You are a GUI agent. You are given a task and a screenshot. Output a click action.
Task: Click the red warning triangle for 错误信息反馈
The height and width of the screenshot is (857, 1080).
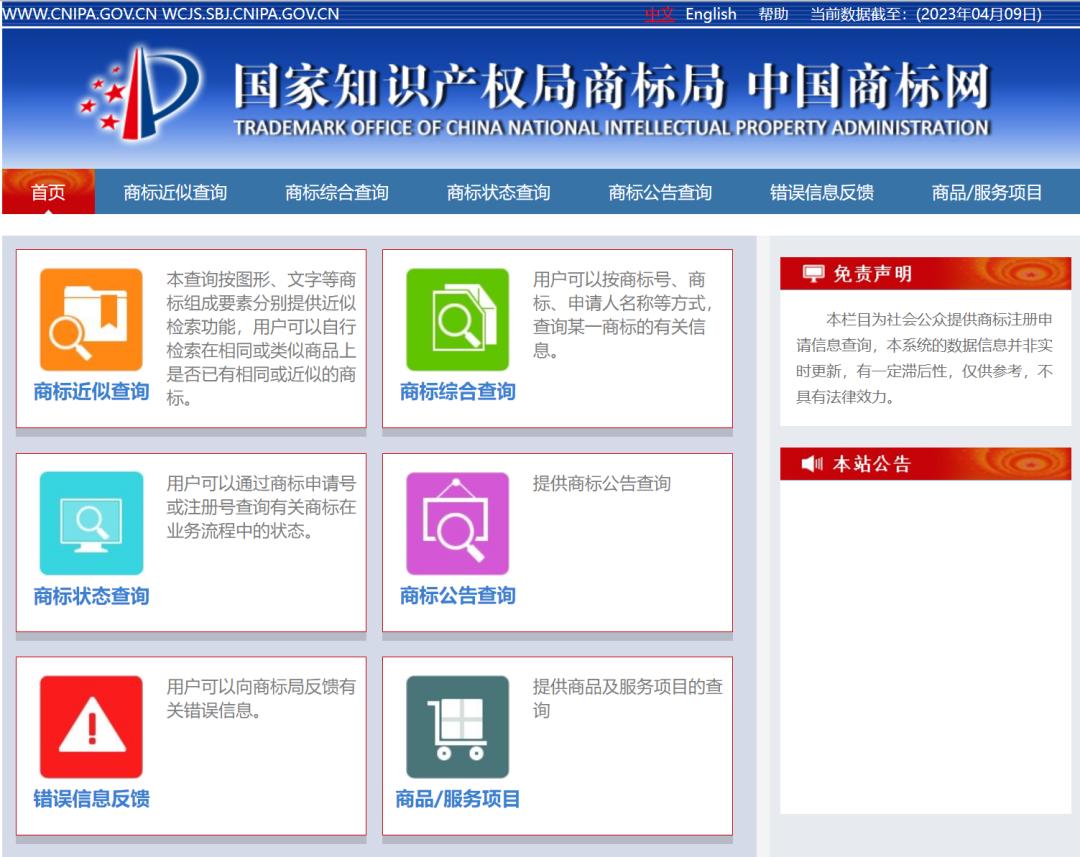pos(91,725)
